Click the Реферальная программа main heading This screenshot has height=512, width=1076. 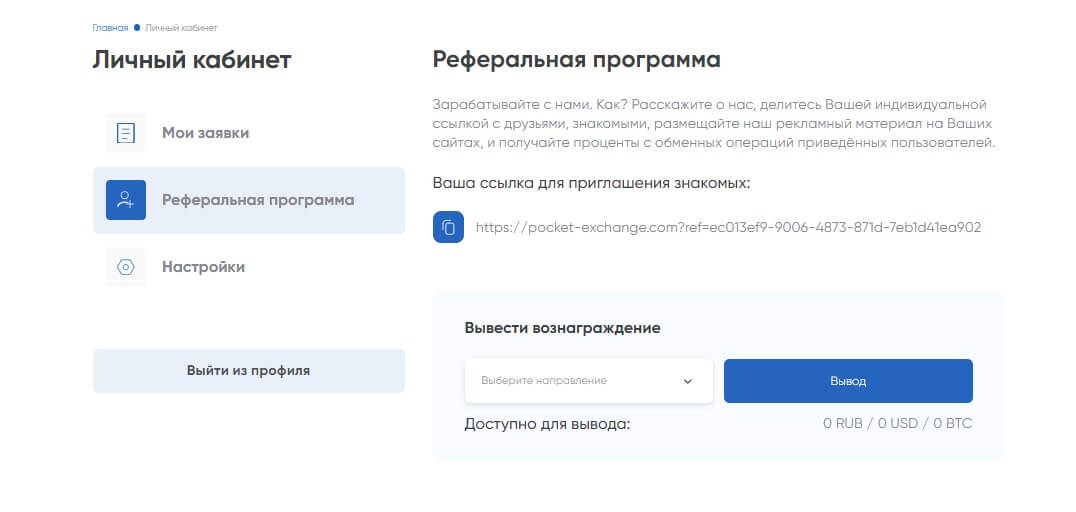[576, 60]
